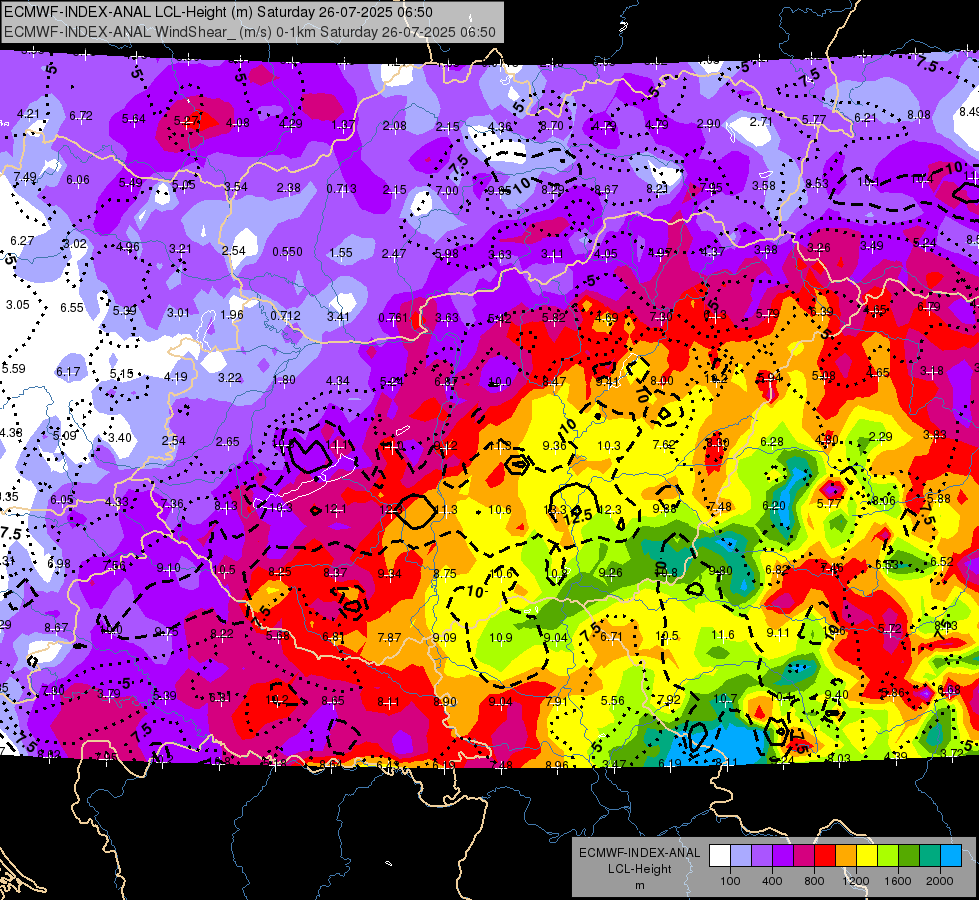979x900 pixels.
Task: Click the 4.21 wind shear value
Action: tap(28, 114)
